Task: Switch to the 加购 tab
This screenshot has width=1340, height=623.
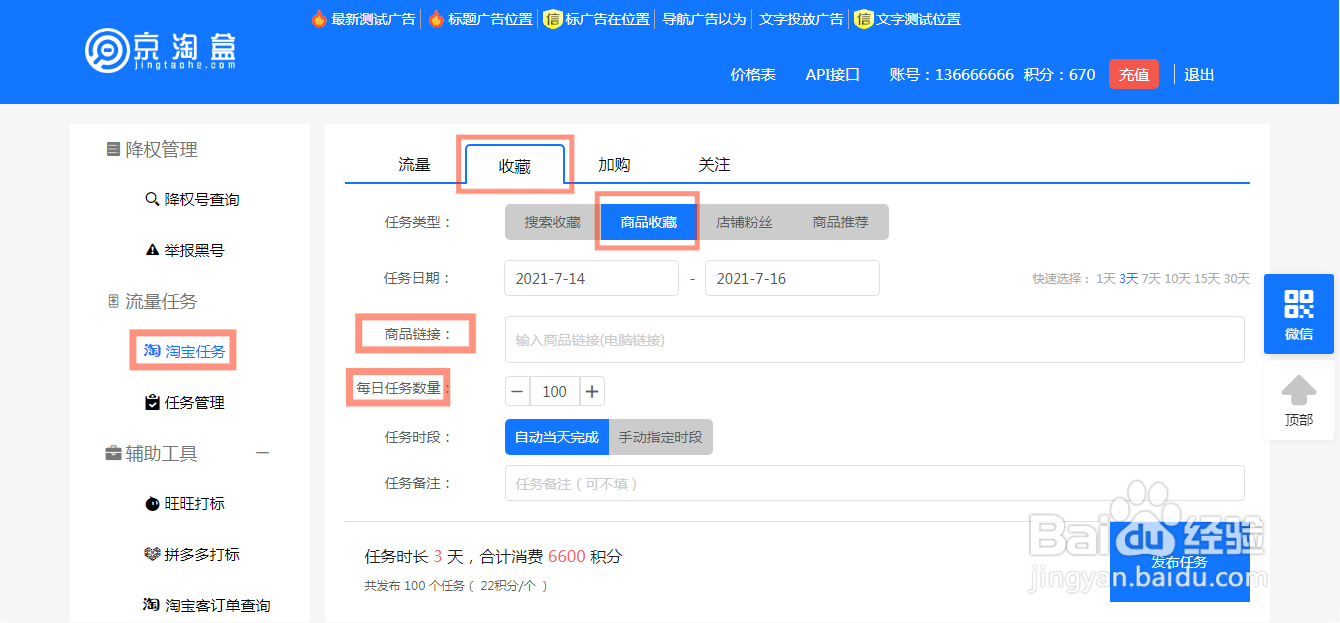Action: point(614,163)
